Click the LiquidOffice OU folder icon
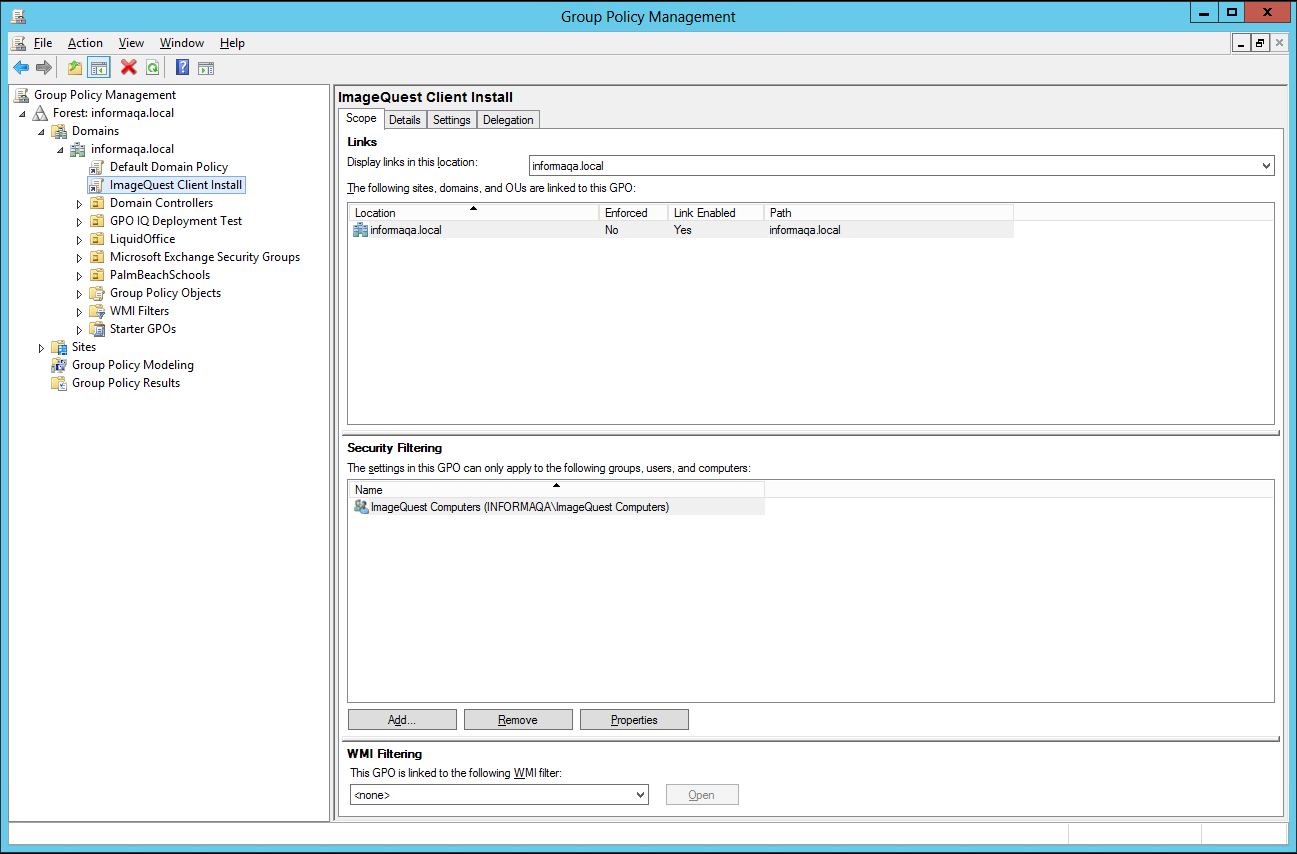 [x=97, y=239]
